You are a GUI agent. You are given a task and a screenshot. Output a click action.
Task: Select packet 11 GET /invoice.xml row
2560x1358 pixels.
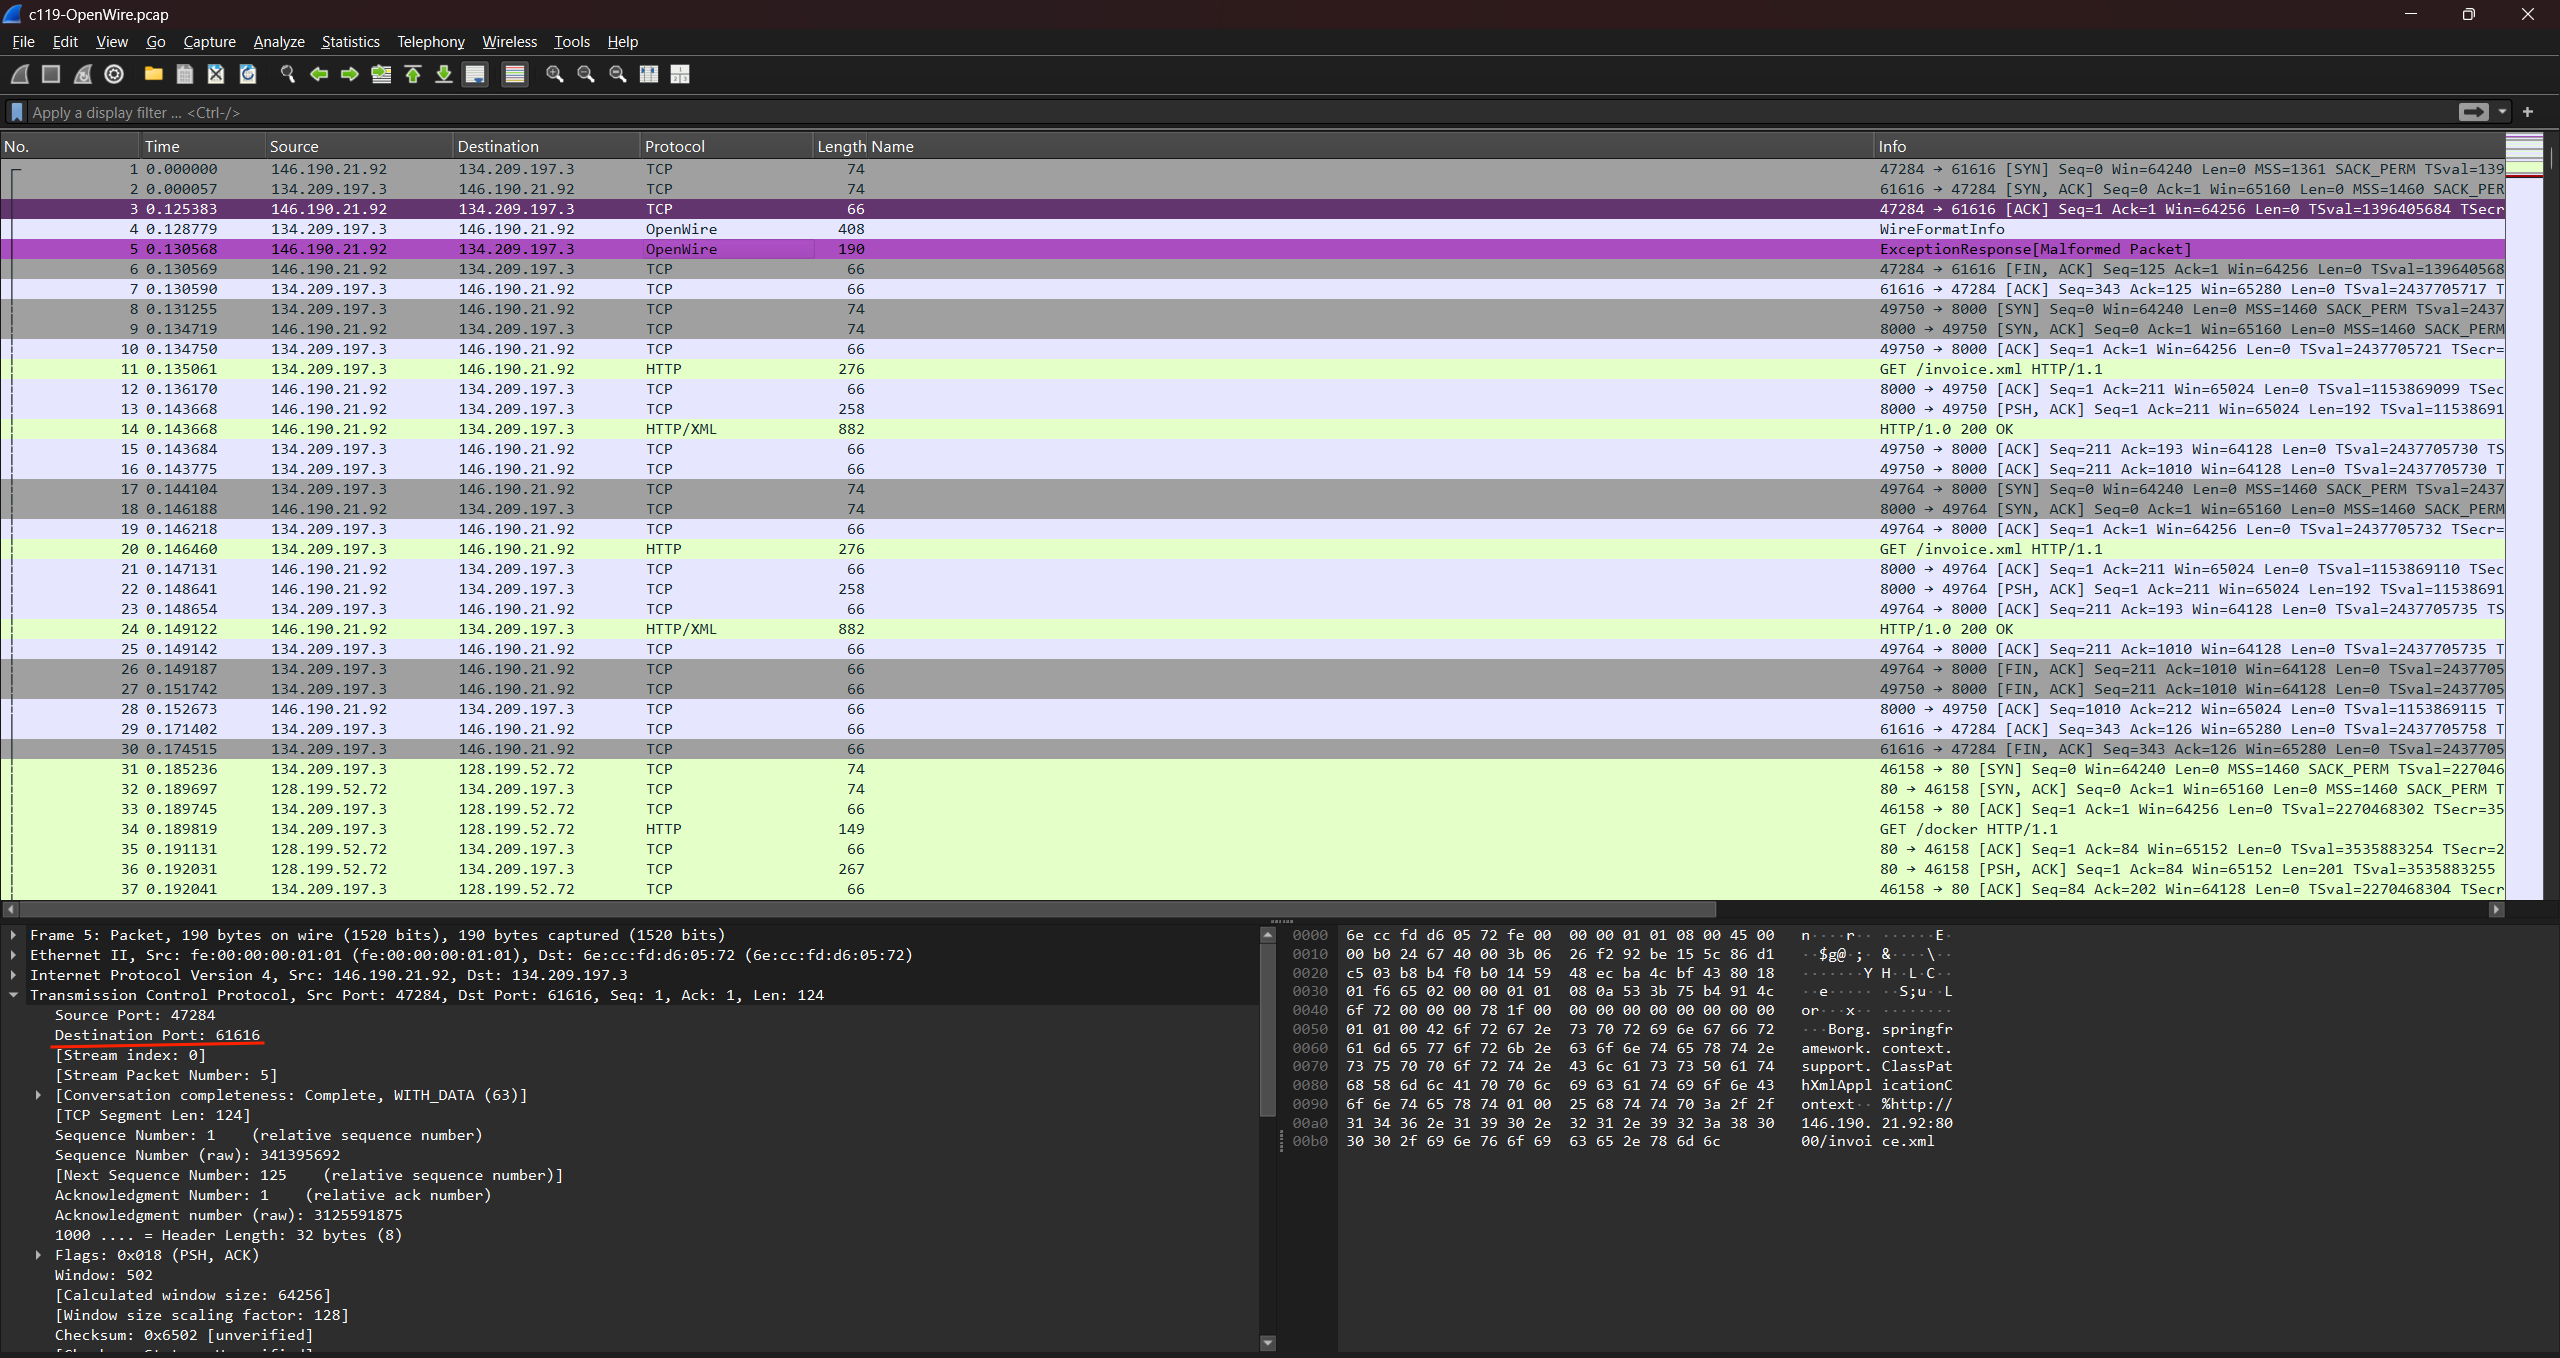click(x=1252, y=369)
